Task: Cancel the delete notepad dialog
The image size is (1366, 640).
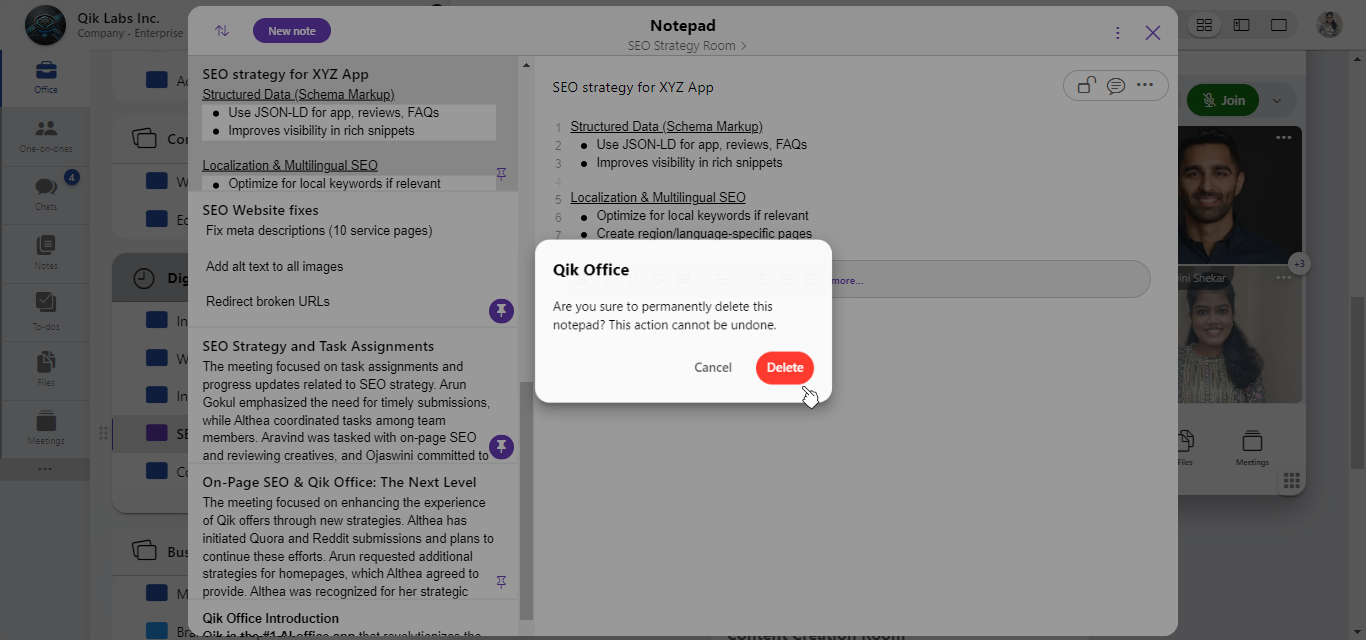Action: (x=712, y=367)
